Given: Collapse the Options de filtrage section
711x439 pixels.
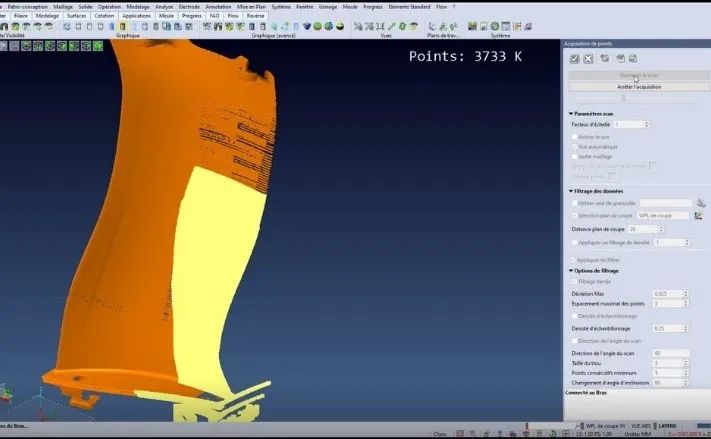Looking at the screenshot, I should pyautogui.click(x=571, y=270).
